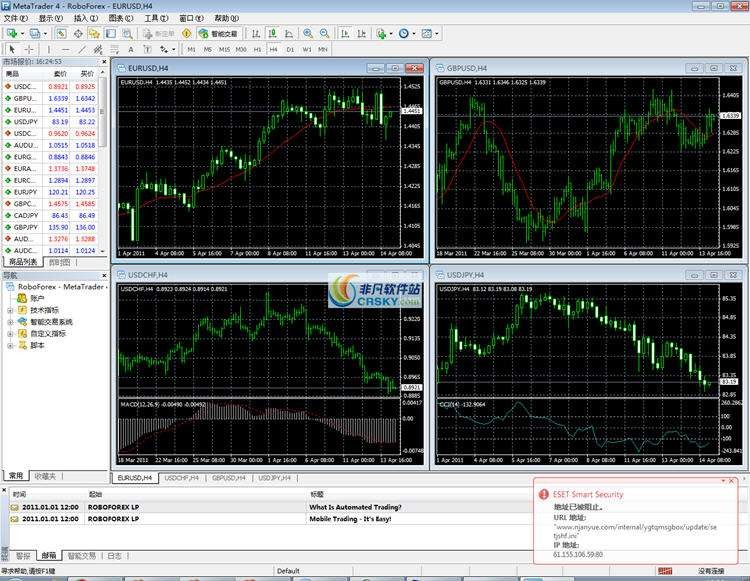Open the 'Mobile Trading - It's Easy!' message

coord(350,519)
